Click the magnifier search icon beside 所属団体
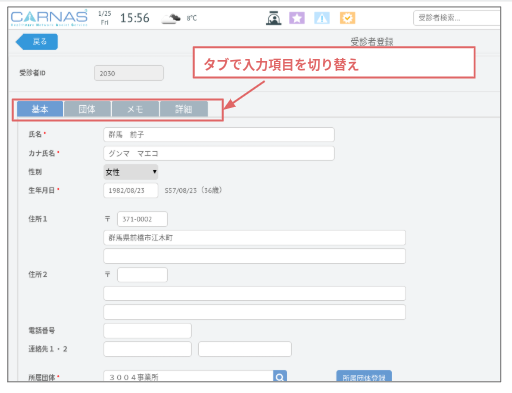The height and width of the screenshot is (393, 512). [x=280, y=377]
